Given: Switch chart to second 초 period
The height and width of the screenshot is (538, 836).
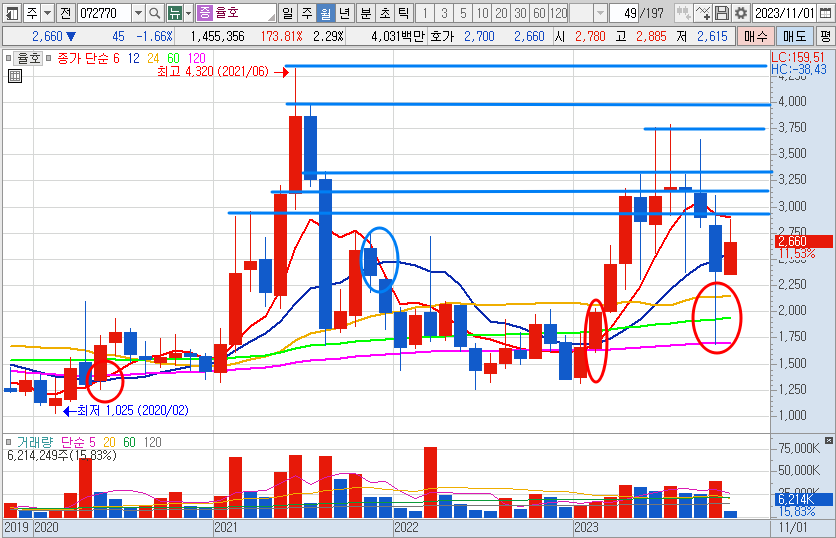Looking at the screenshot, I should coord(384,13).
